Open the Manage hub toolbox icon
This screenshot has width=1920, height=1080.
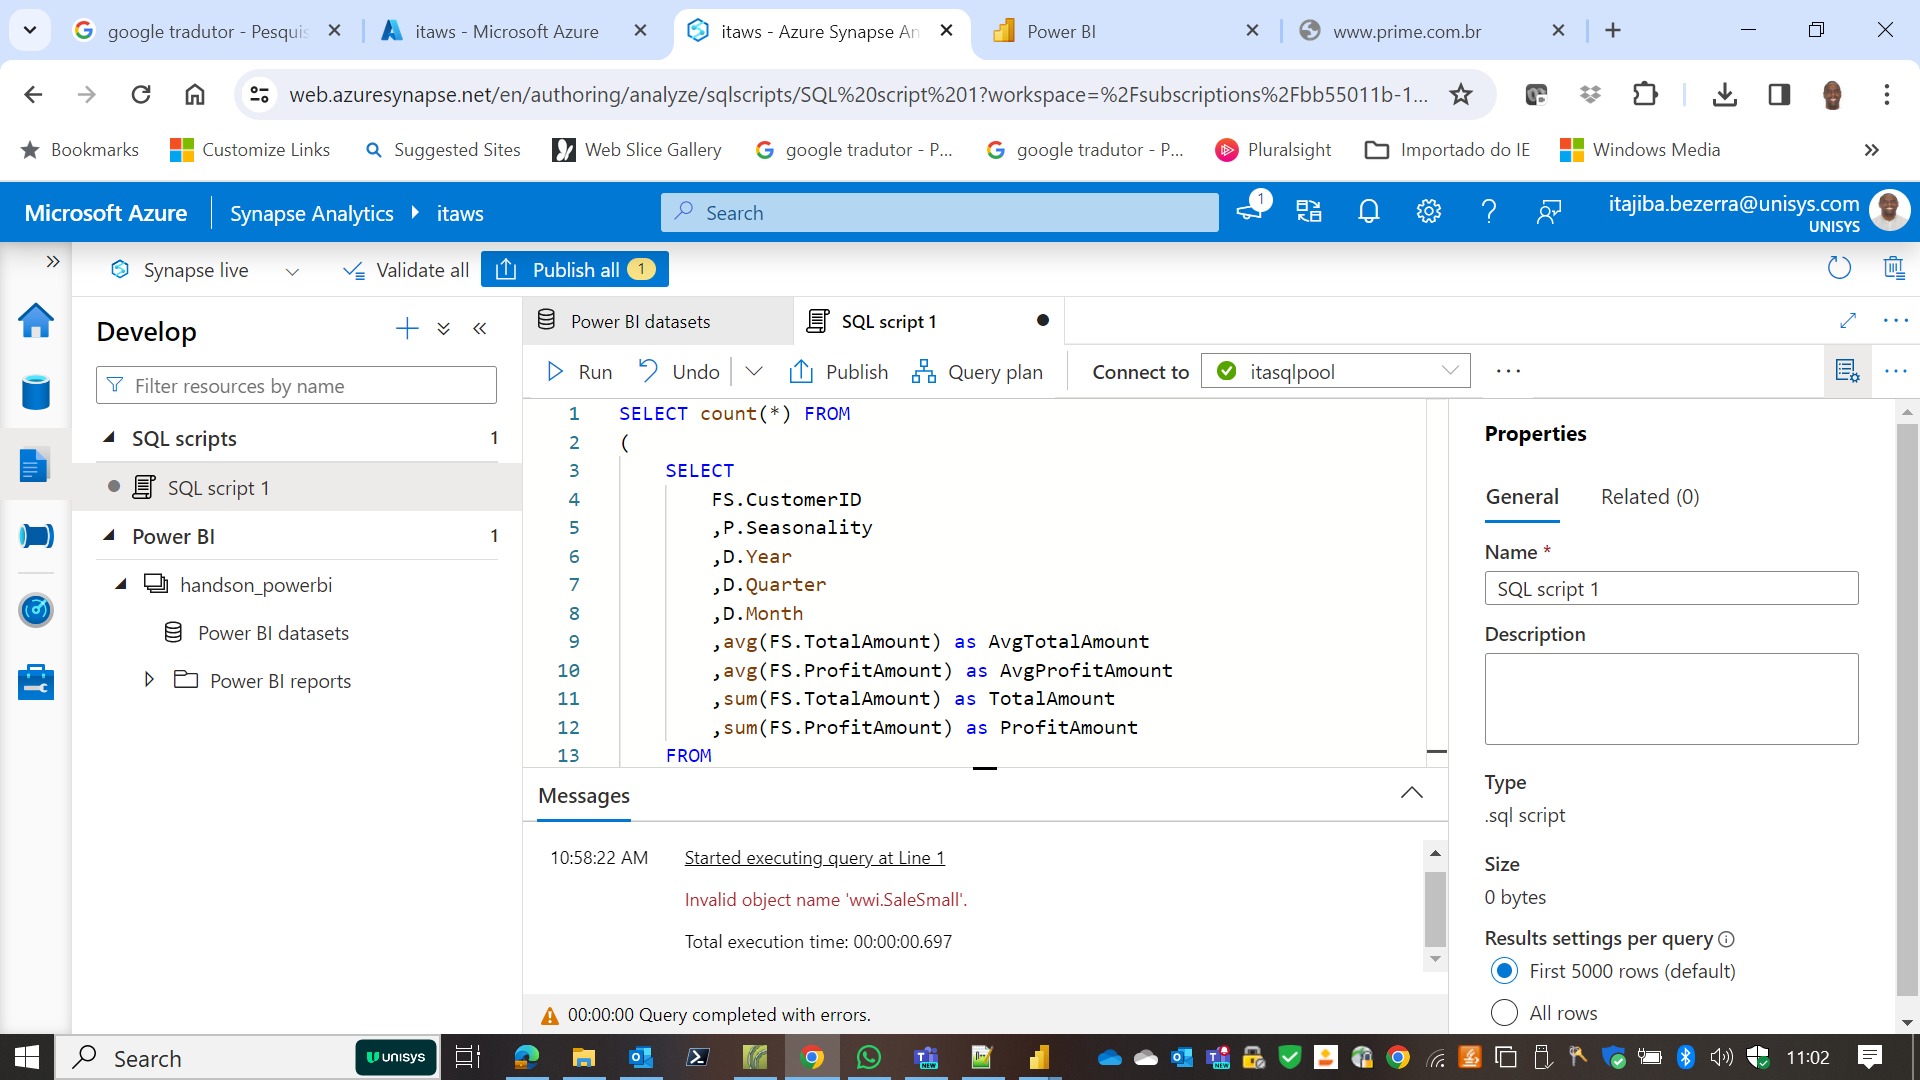click(36, 682)
